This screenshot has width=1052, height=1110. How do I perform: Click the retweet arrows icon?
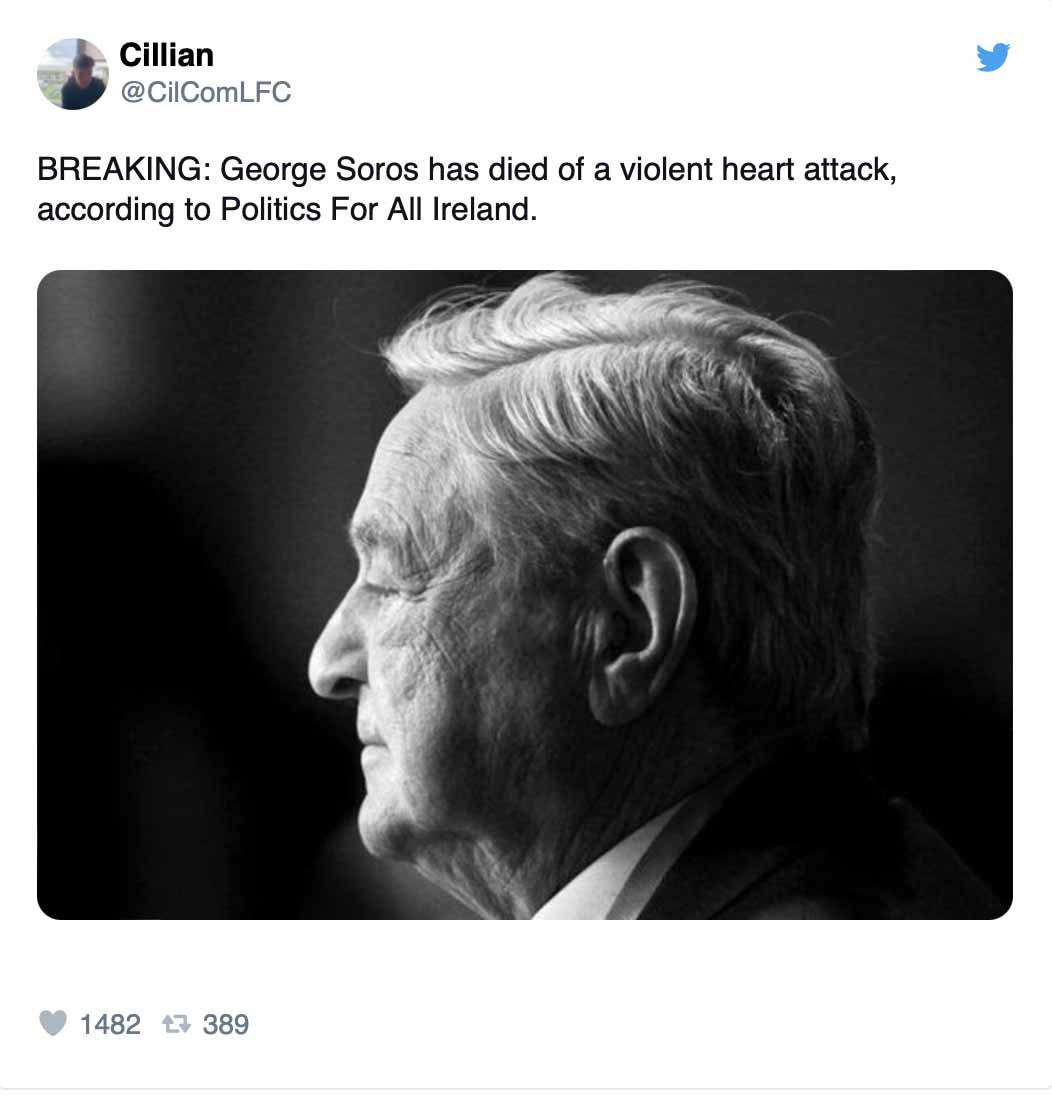(177, 1024)
